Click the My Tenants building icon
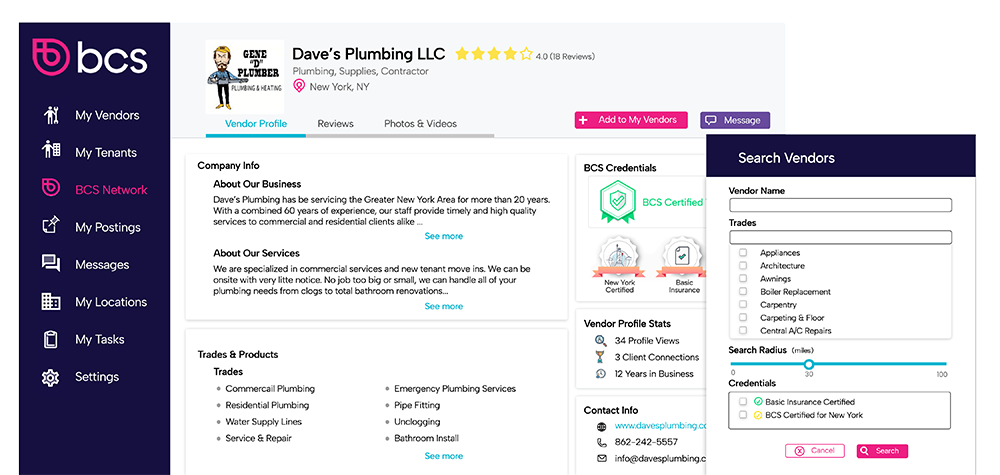The width and height of the screenshot is (1000, 475). [51, 151]
